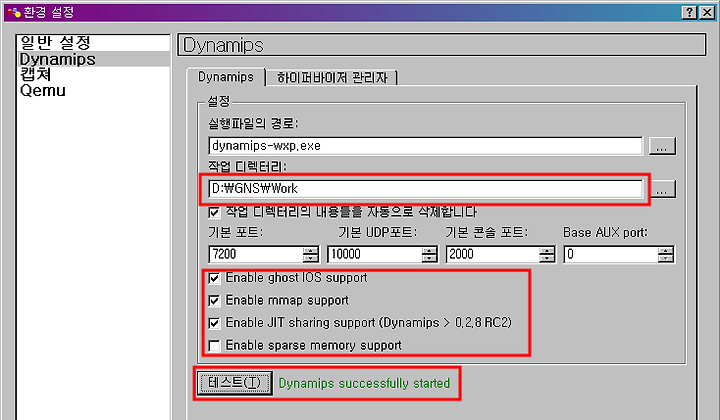Decrease the Base AUX port value
Image resolution: width=720 pixels, height=420 pixels.
click(665, 258)
